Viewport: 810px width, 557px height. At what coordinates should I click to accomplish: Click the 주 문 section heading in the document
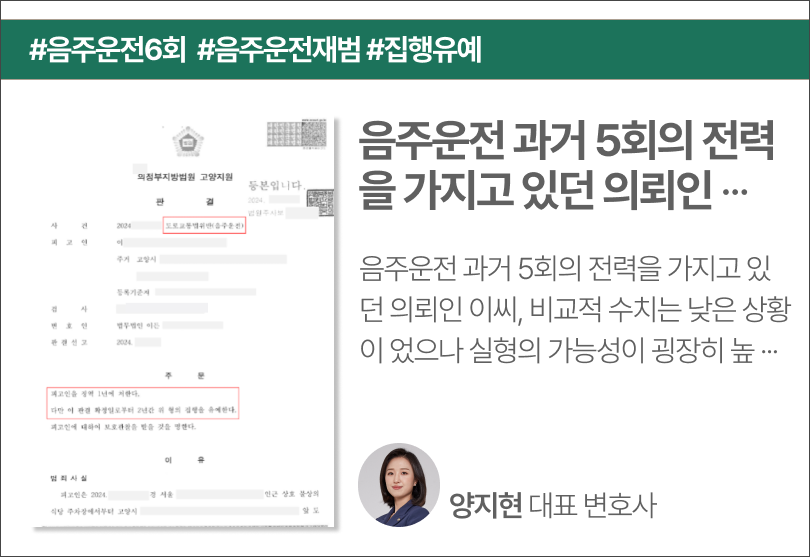[186, 375]
